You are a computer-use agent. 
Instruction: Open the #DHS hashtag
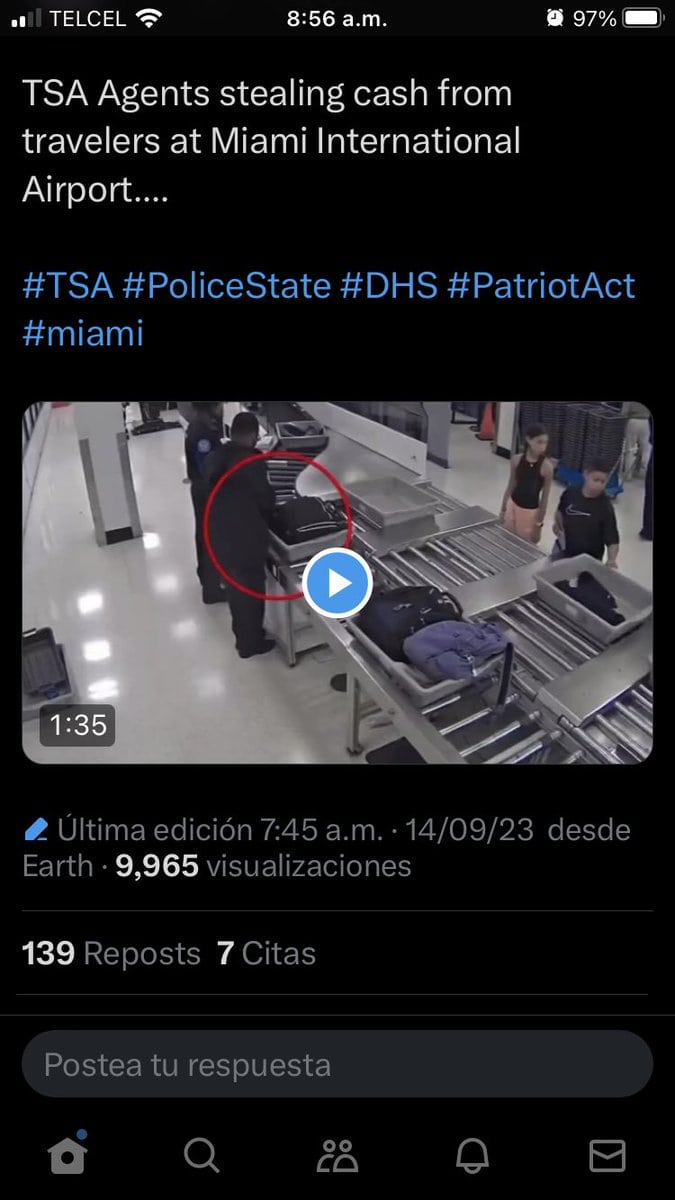click(389, 285)
